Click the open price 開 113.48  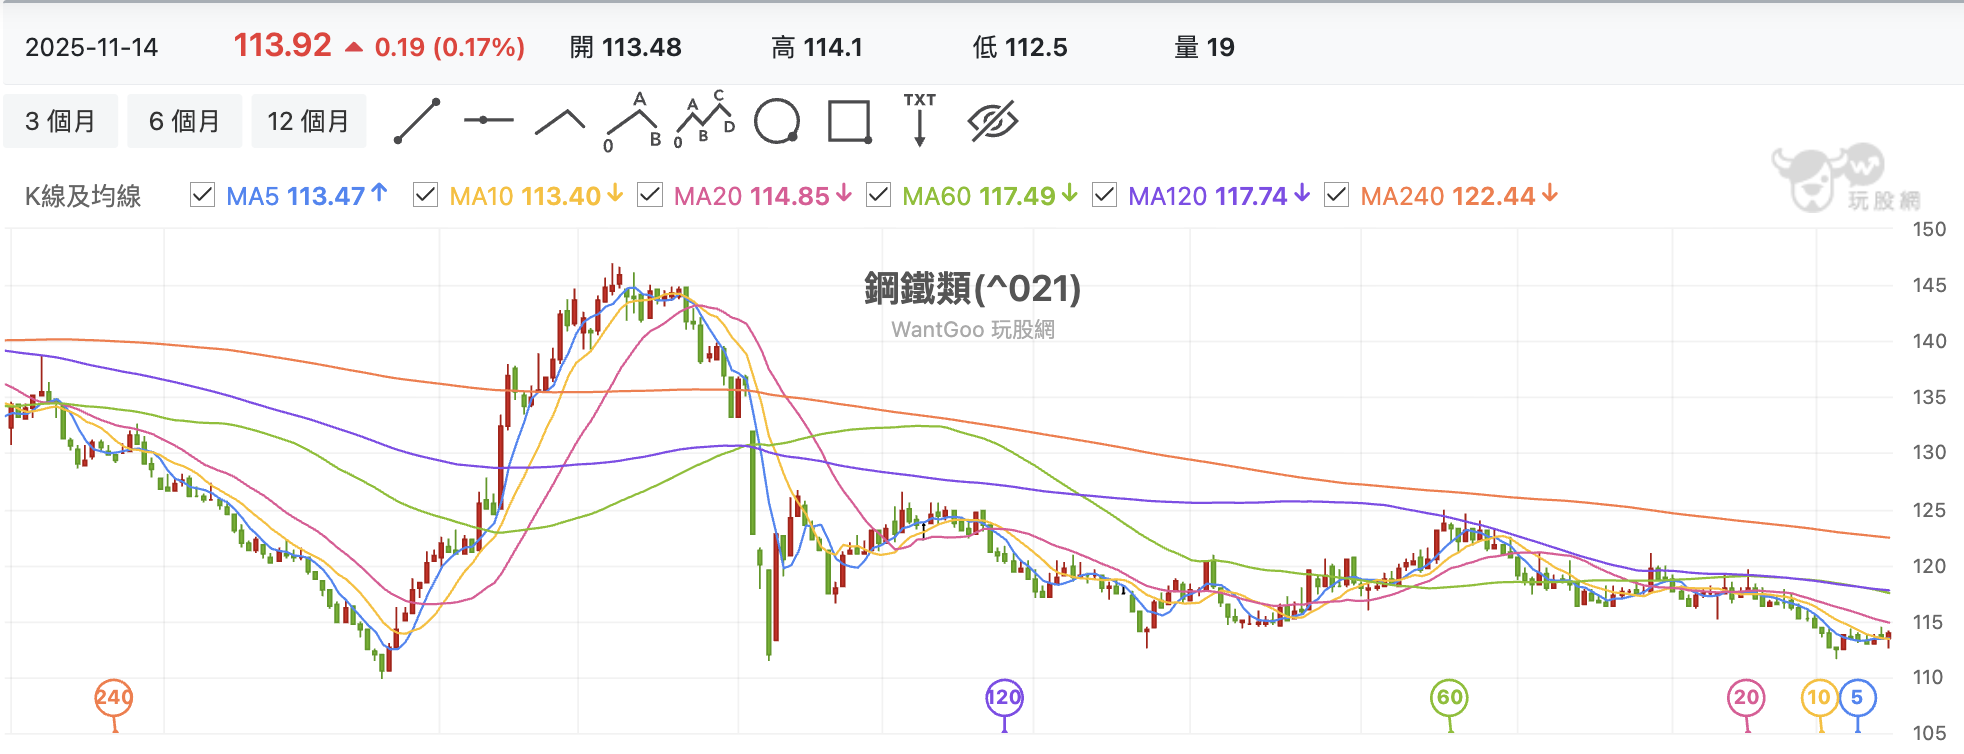tap(626, 47)
